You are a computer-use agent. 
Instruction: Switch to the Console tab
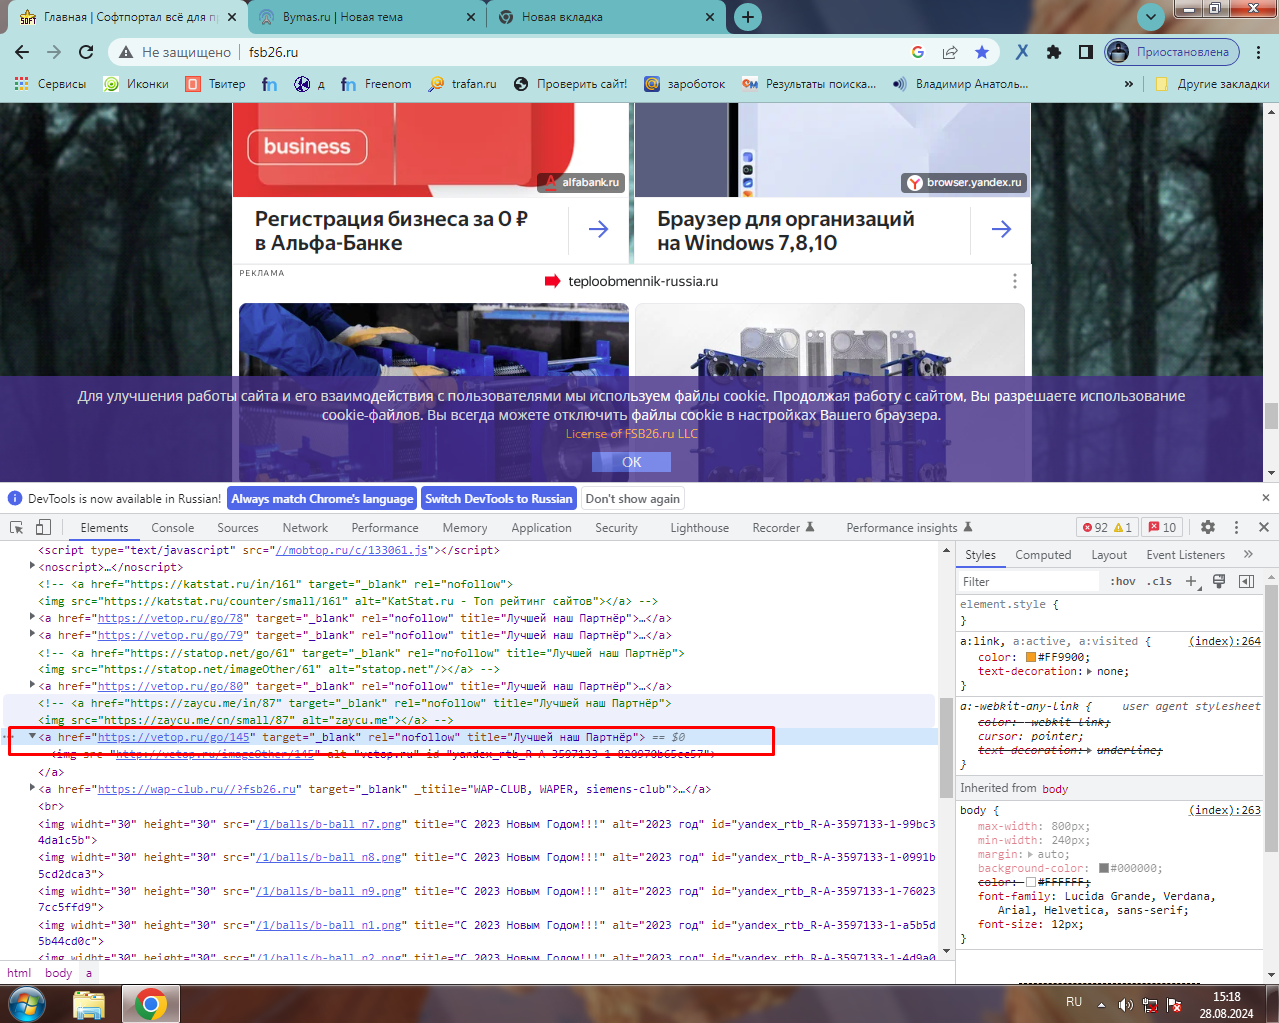pyautogui.click(x=173, y=528)
